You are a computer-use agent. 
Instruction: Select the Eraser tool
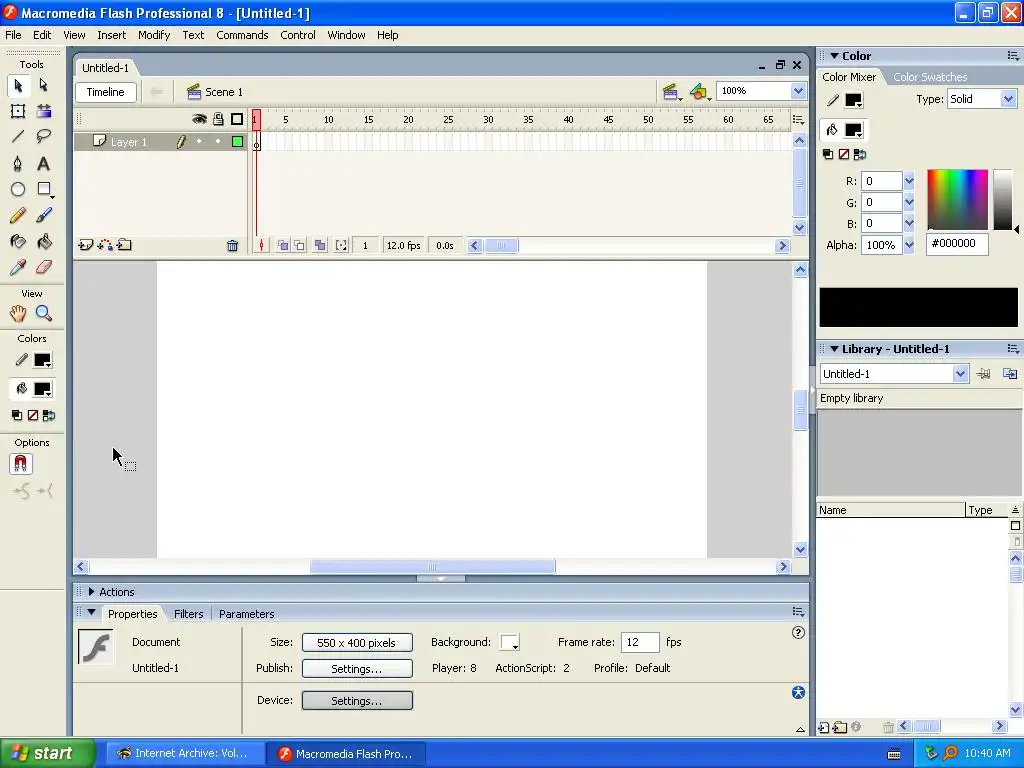point(44,267)
